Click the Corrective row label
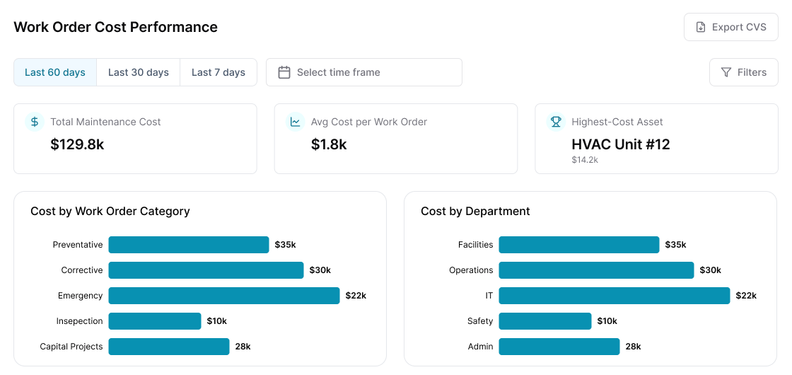This screenshot has width=792, height=375. click(82, 270)
